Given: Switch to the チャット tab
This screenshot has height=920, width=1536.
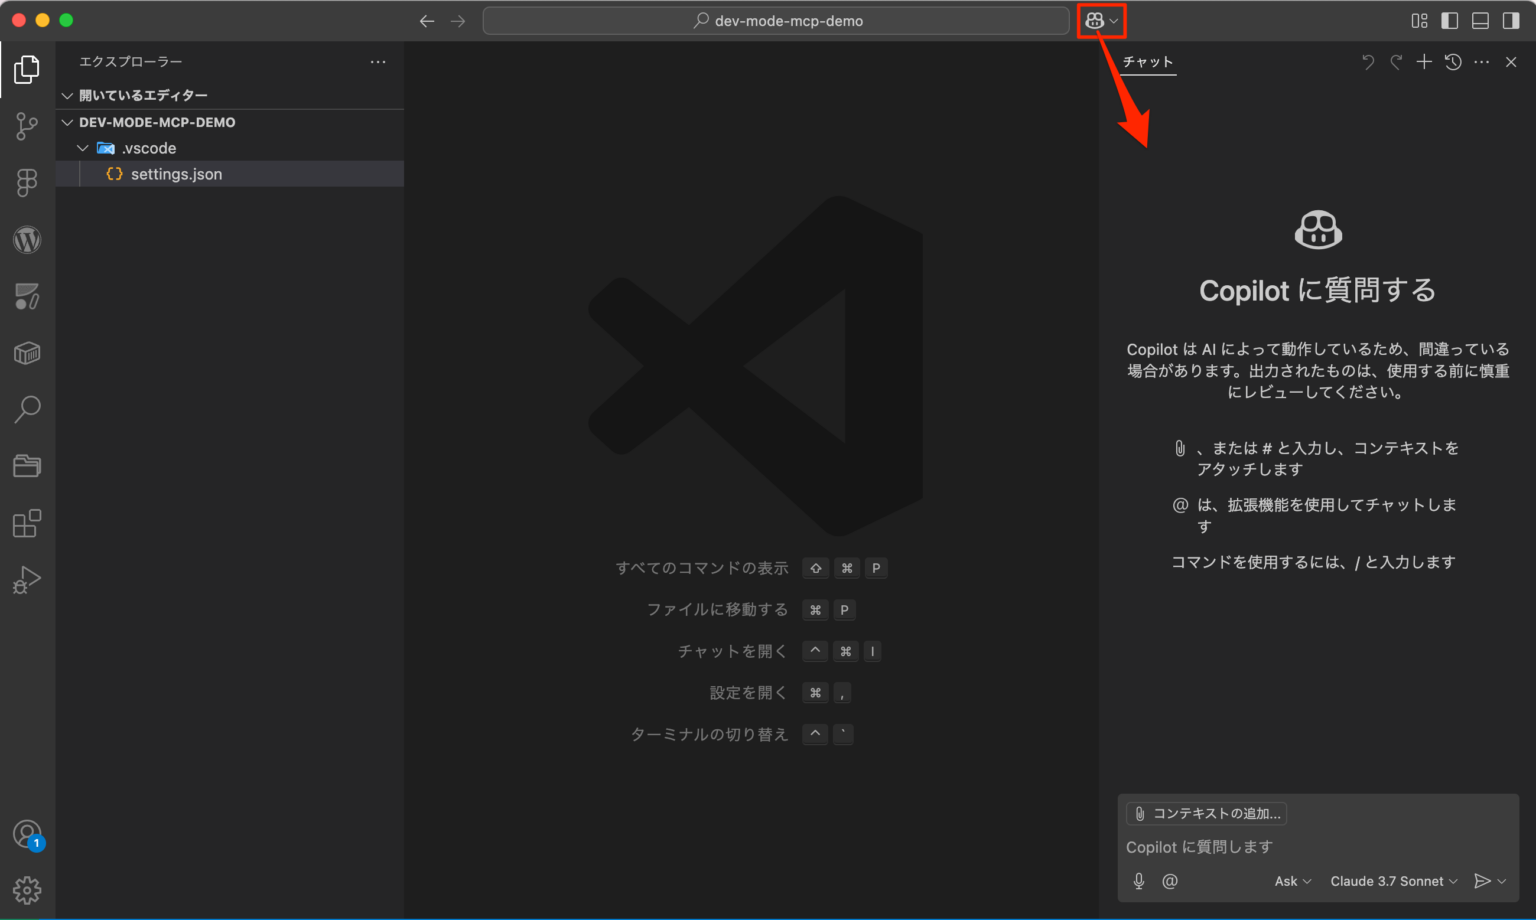Looking at the screenshot, I should pos(1146,61).
